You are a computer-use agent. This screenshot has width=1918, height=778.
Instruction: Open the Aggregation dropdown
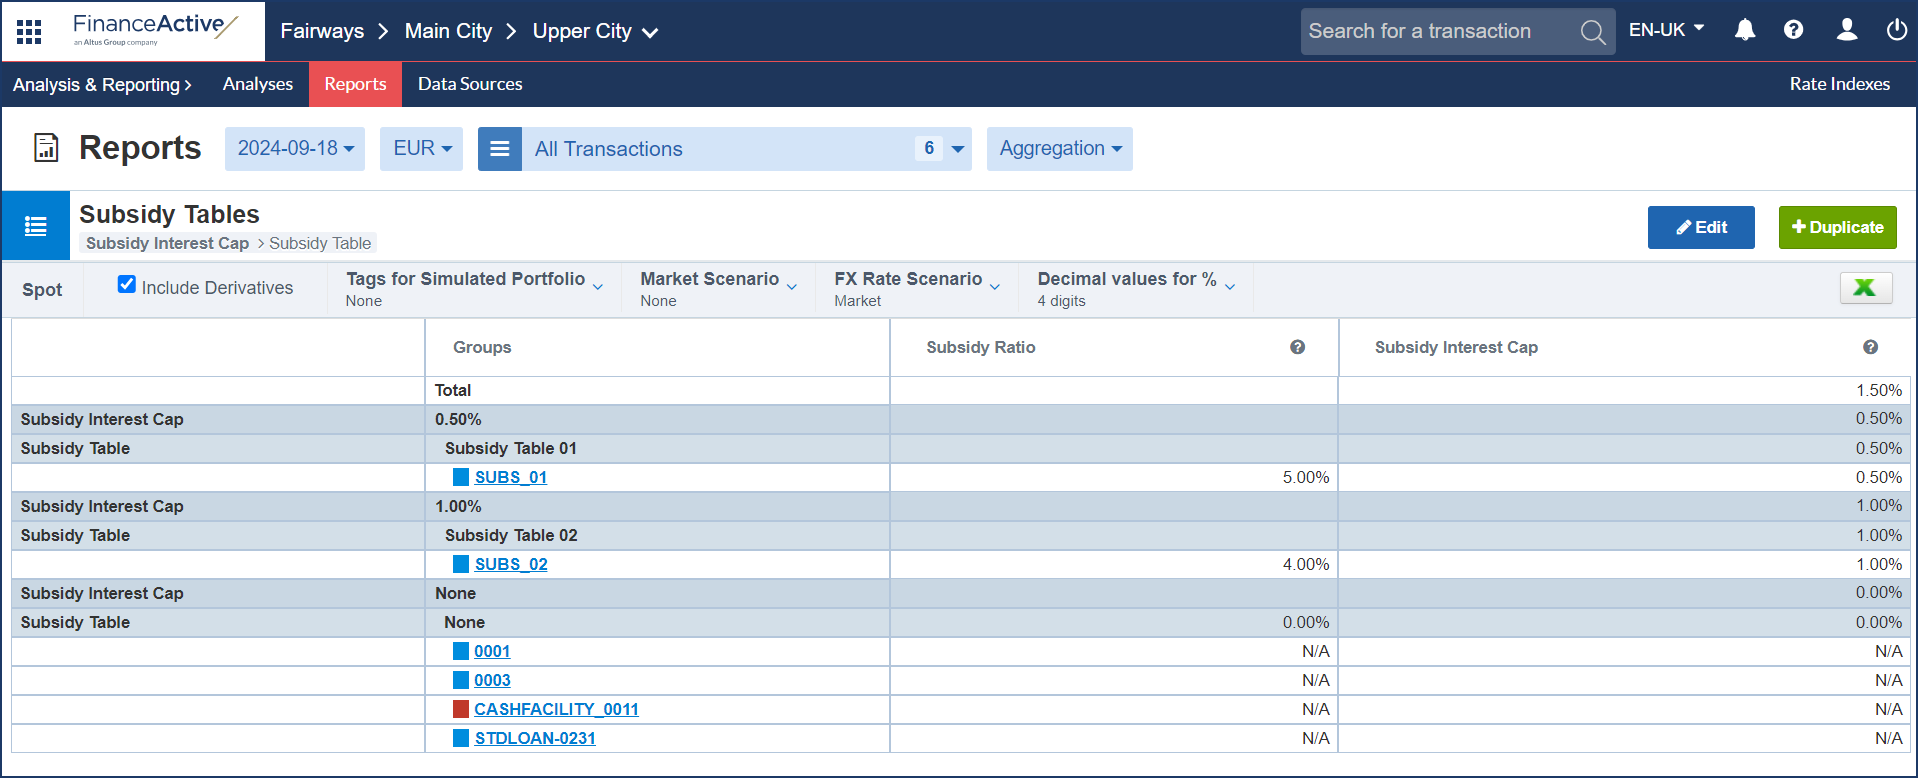[x=1059, y=149]
